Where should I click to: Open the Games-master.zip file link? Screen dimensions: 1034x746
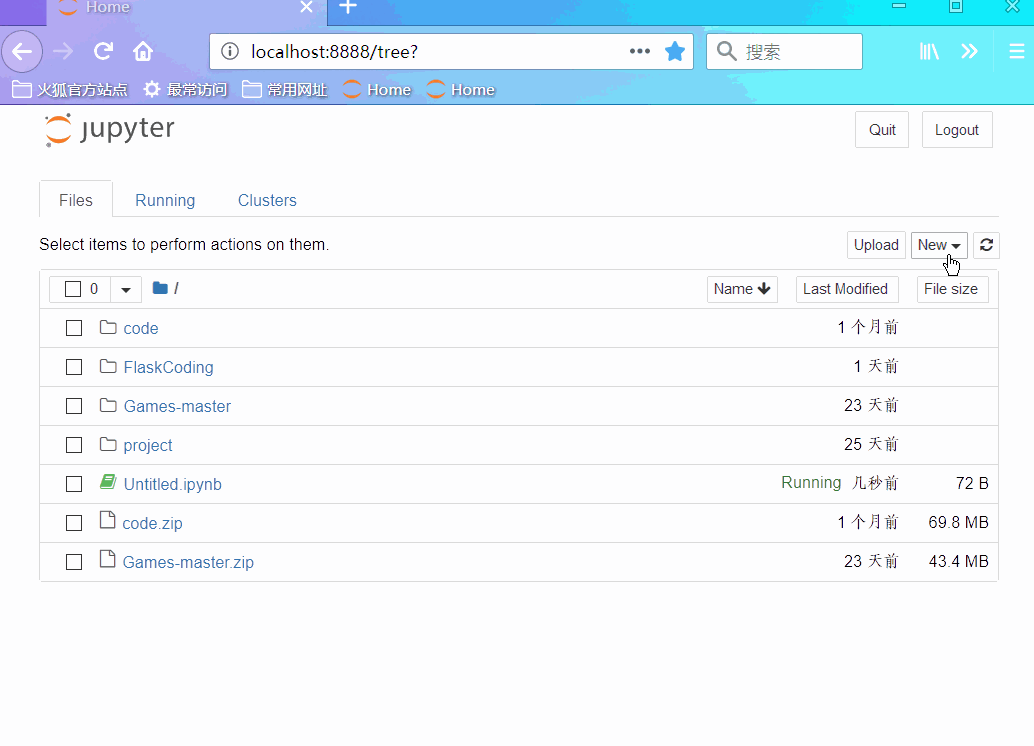(x=188, y=563)
